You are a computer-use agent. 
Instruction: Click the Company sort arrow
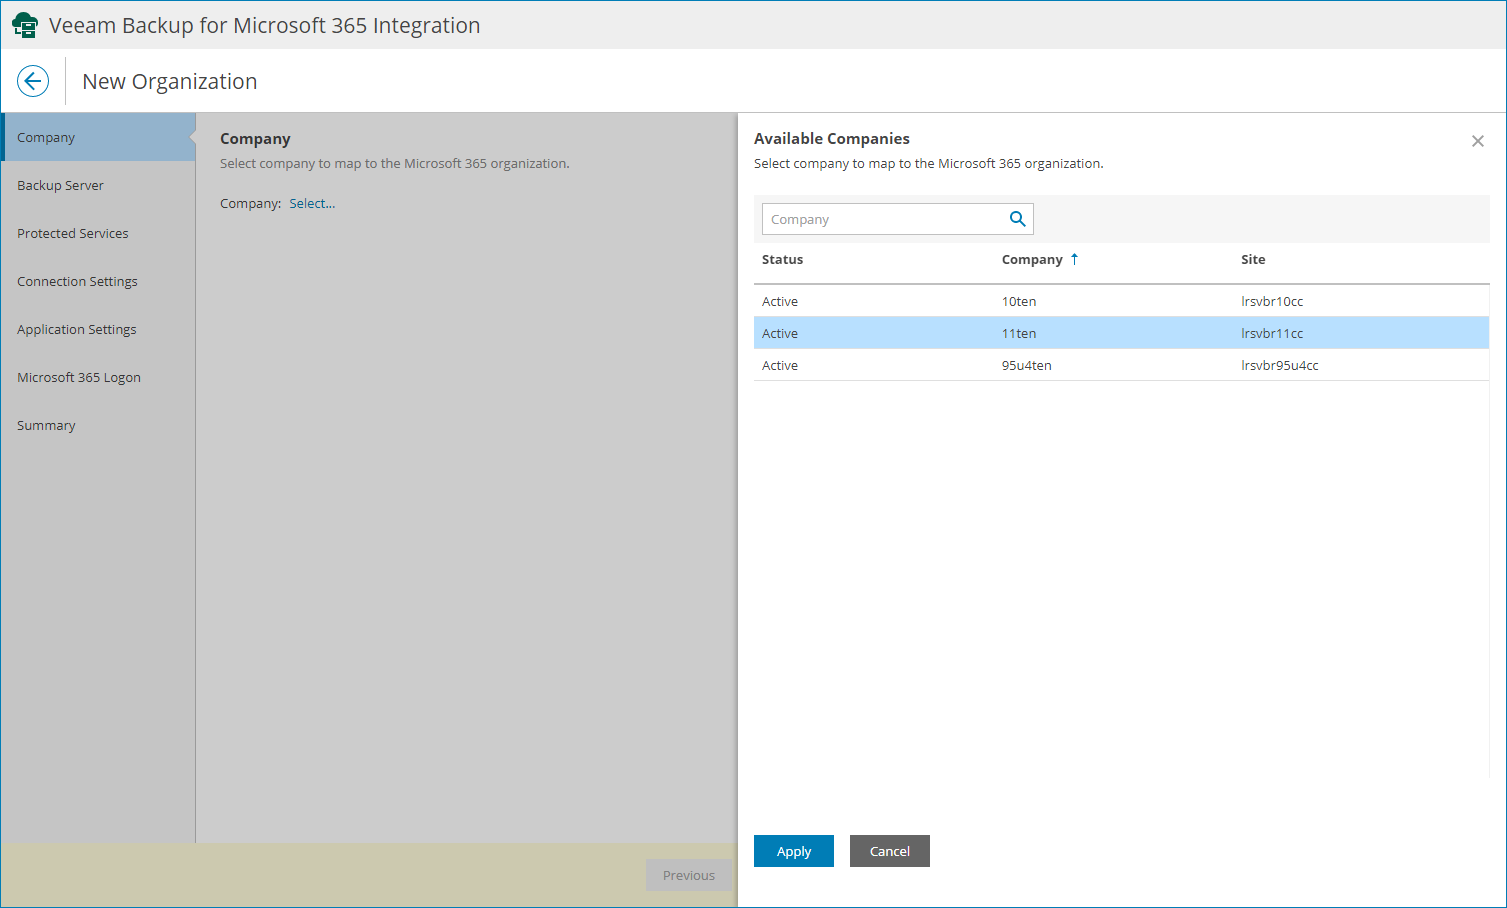1074,259
